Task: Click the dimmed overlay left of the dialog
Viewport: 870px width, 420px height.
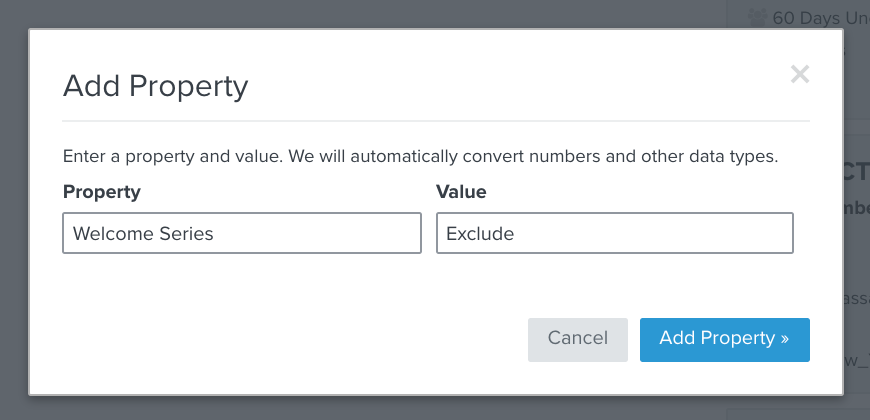Action: [x=14, y=211]
